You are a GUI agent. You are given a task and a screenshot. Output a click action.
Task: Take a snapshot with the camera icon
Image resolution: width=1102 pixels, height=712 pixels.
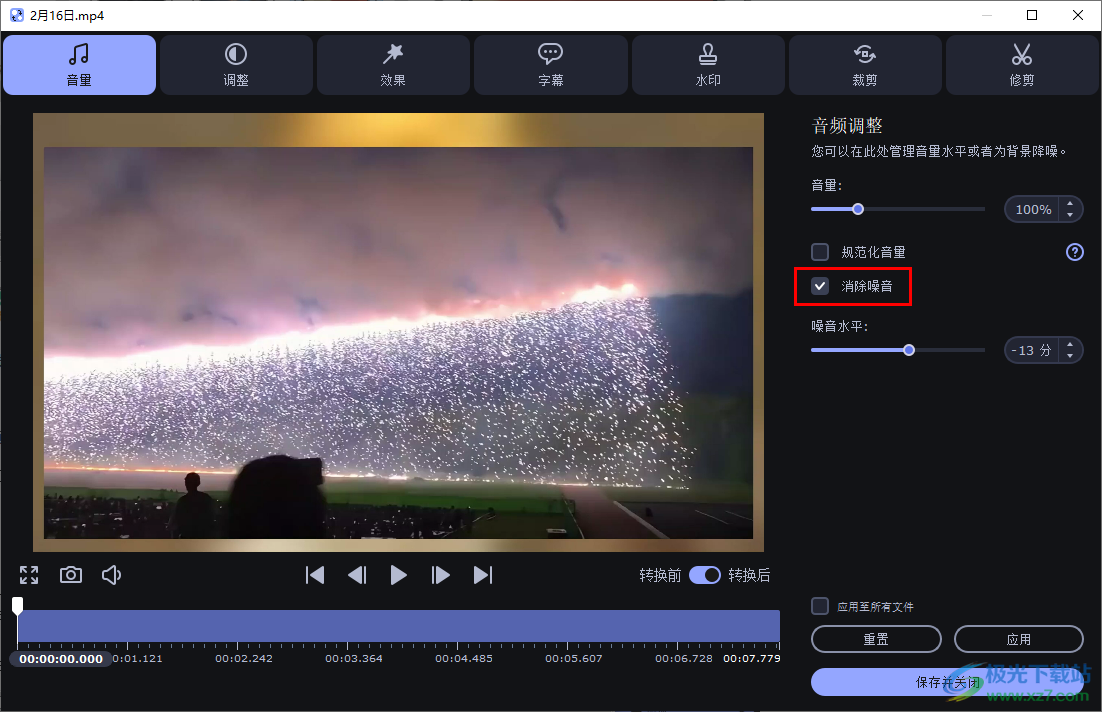(70, 575)
